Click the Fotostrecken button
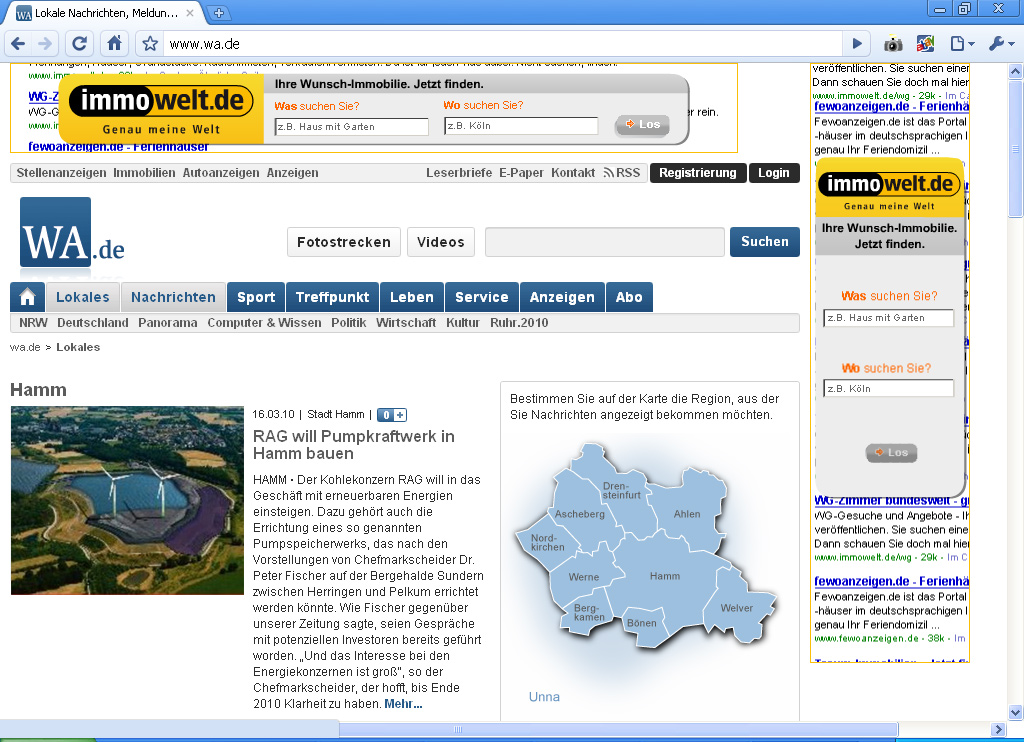The image size is (1024, 742). 344,242
